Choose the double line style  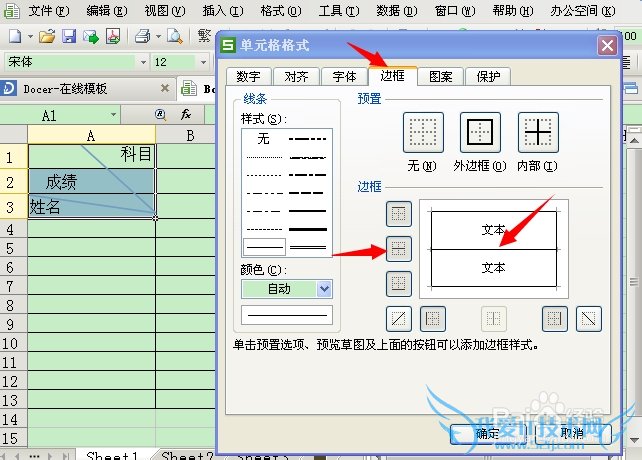(x=308, y=247)
